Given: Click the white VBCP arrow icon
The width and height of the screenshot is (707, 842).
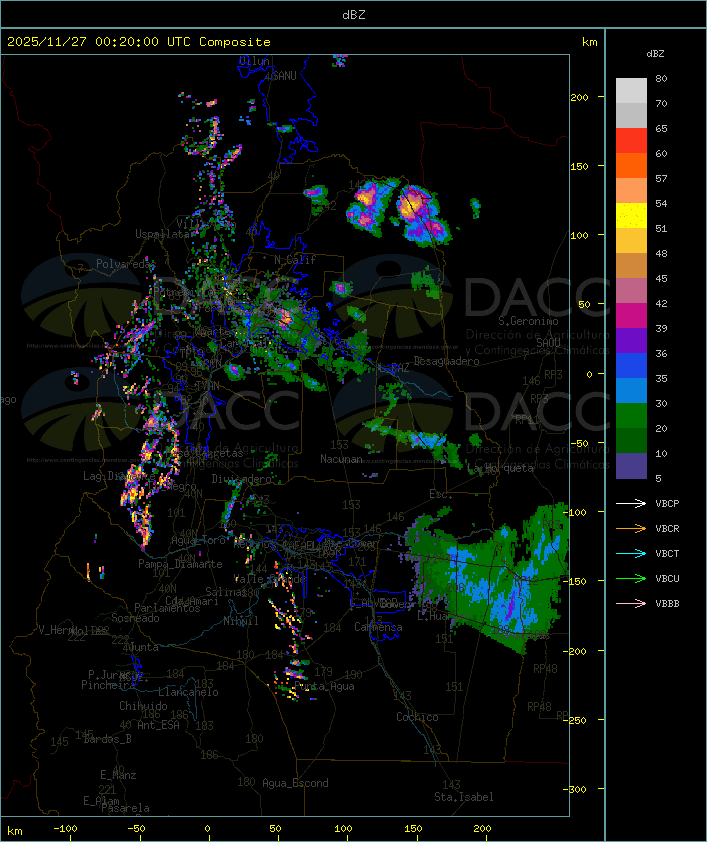Looking at the screenshot, I should coord(631,503).
